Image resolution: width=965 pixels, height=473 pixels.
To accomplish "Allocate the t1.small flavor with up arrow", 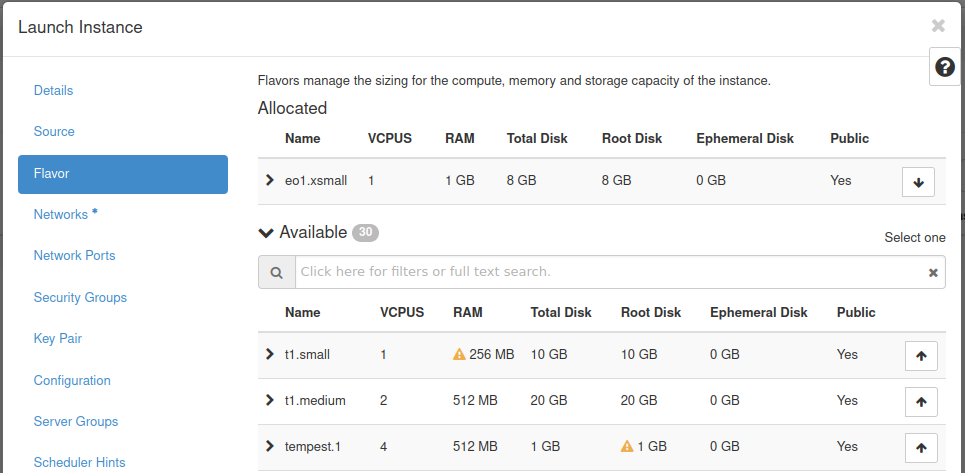I will 920,355.
